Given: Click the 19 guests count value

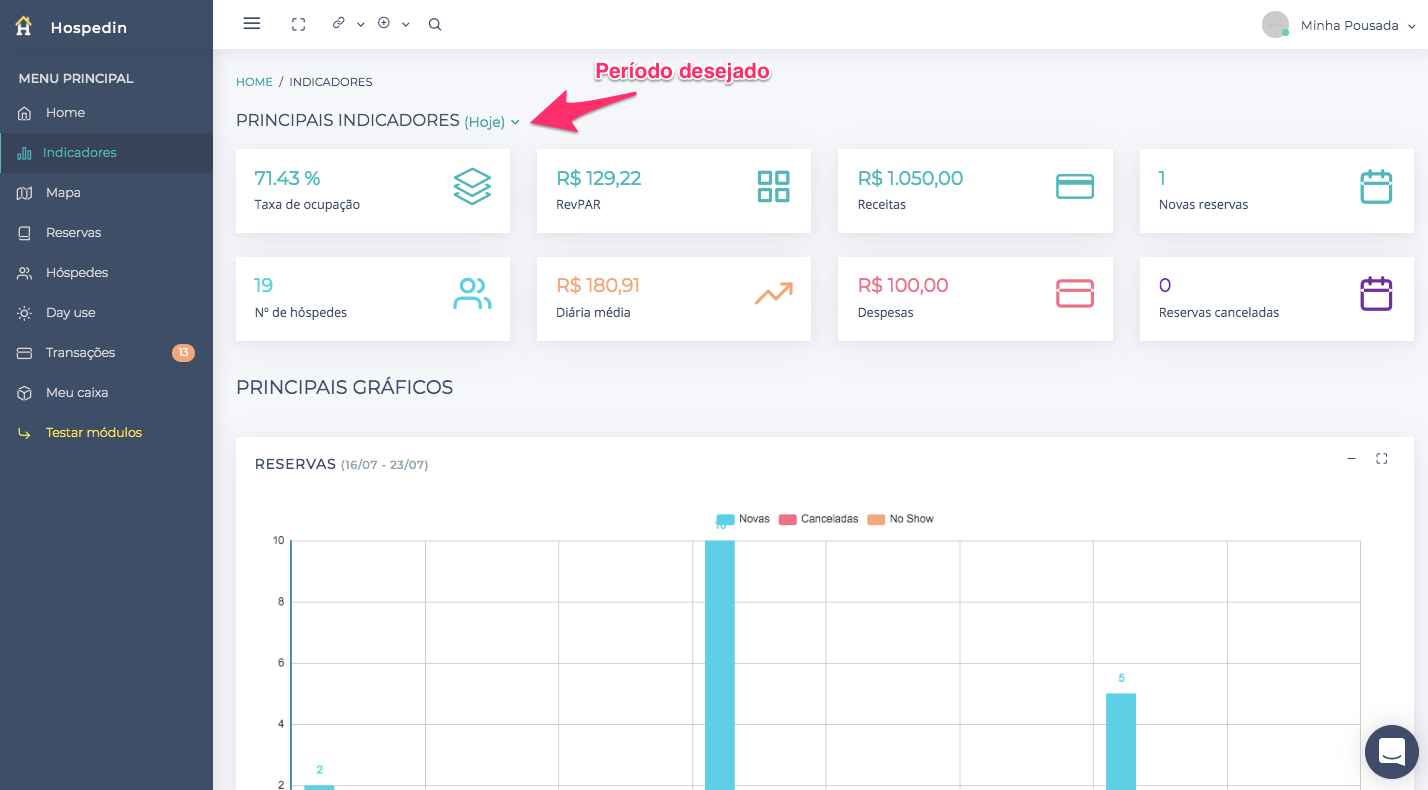Looking at the screenshot, I should click(264, 286).
